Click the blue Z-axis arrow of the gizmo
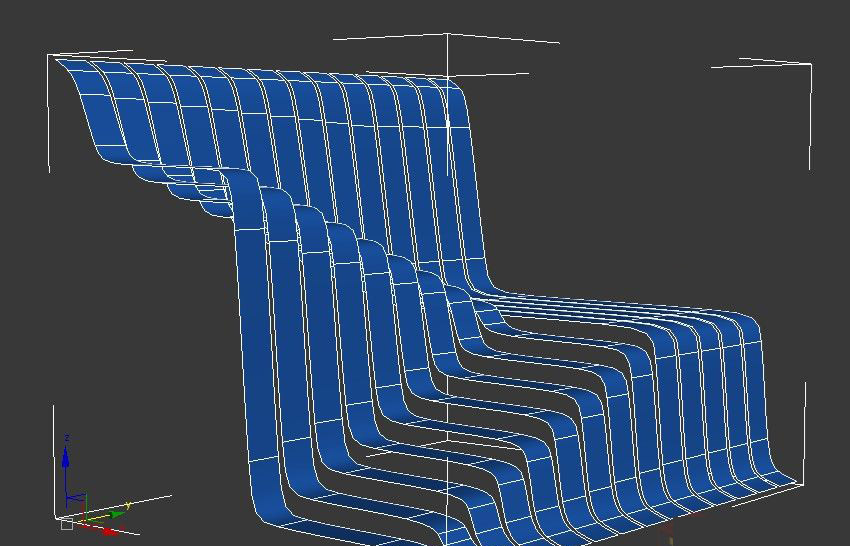Screen dimensions: 850x546 tap(66, 458)
